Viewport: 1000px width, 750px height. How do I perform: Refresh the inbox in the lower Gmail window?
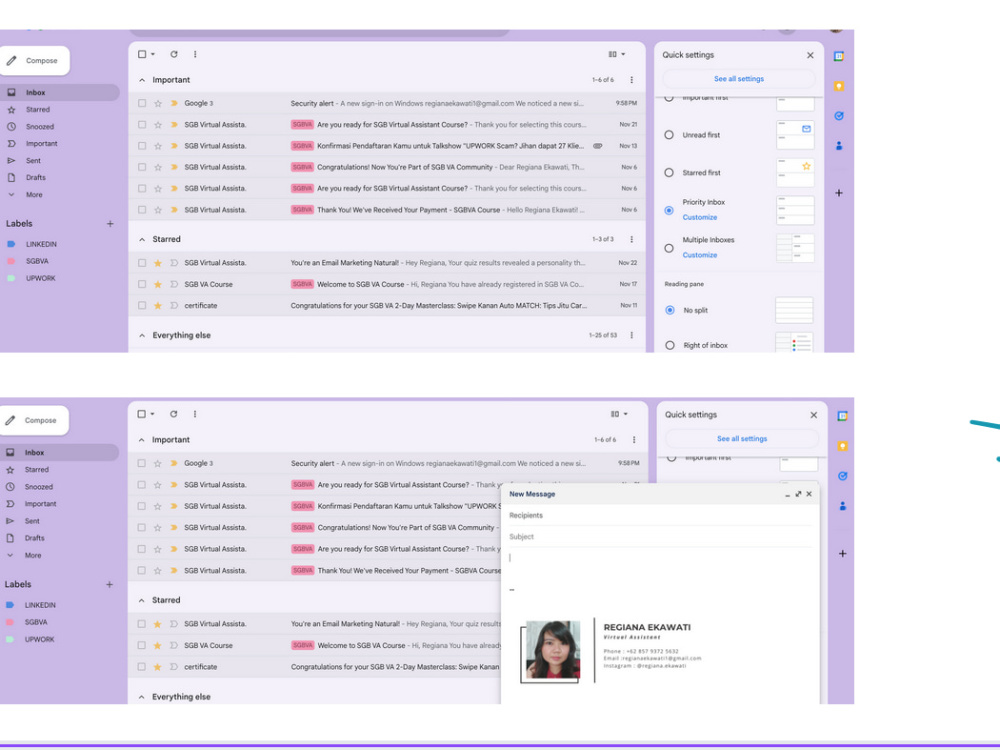point(173,414)
